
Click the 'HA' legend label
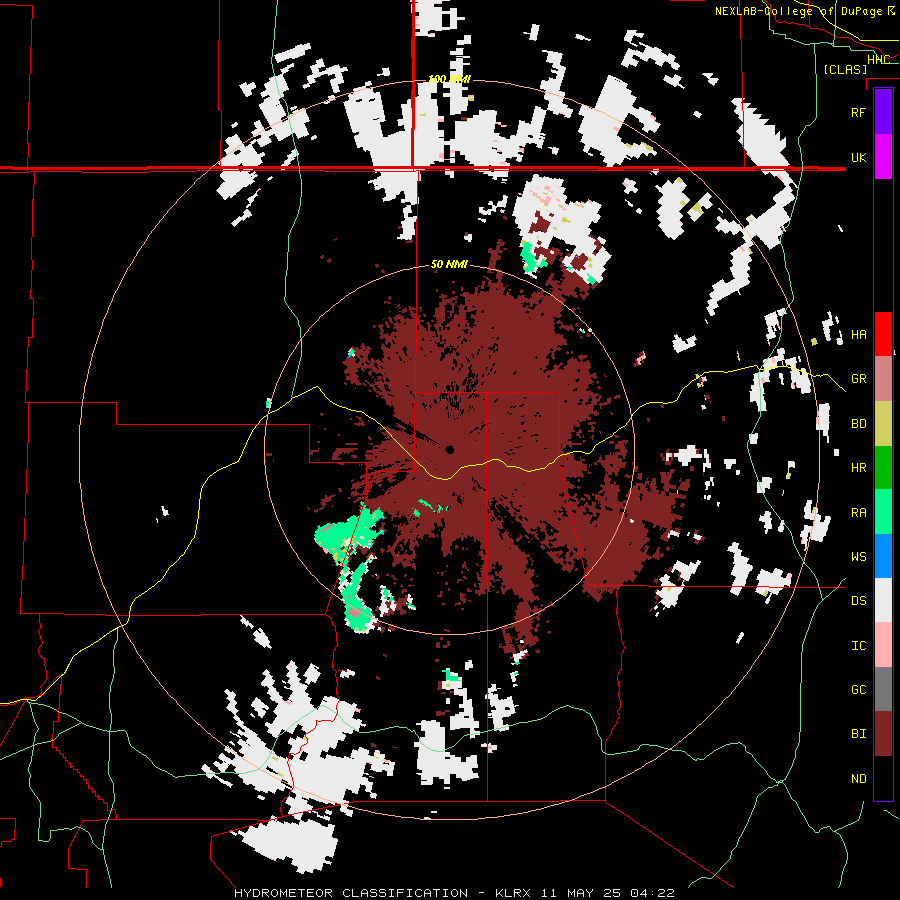coord(858,335)
